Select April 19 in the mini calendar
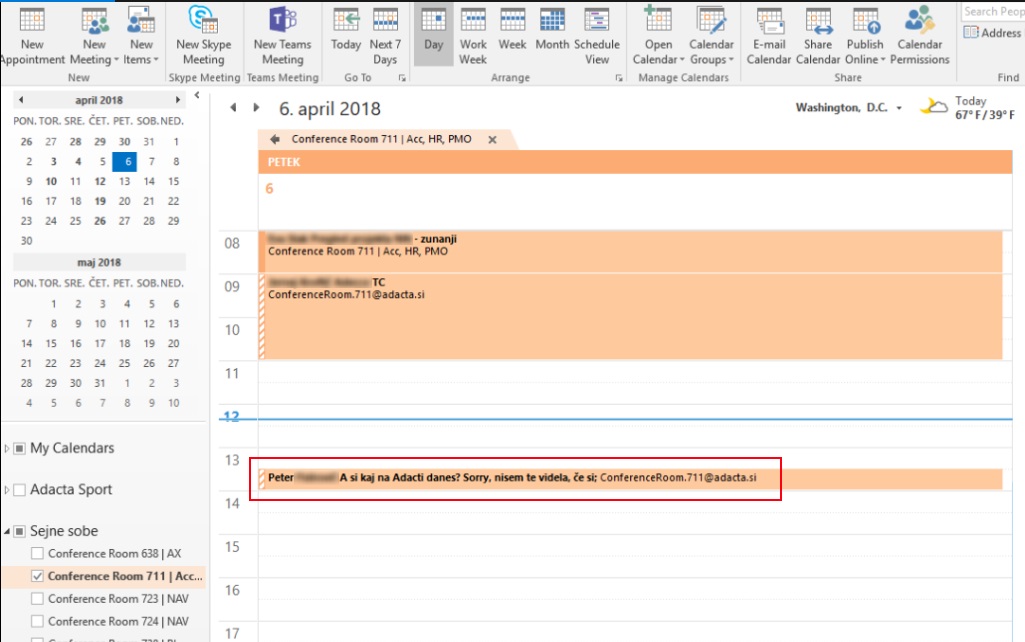The width and height of the screenshot is (1025, 642). [100, 201]
